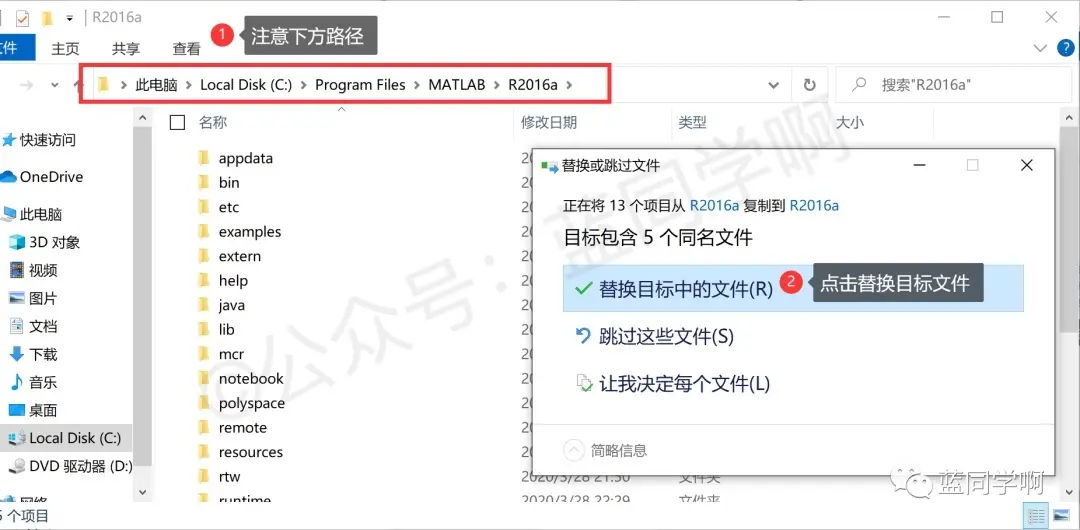Select the resources folder name
The height and width of the screenshot is (530, 1080).
coord(251,452)
